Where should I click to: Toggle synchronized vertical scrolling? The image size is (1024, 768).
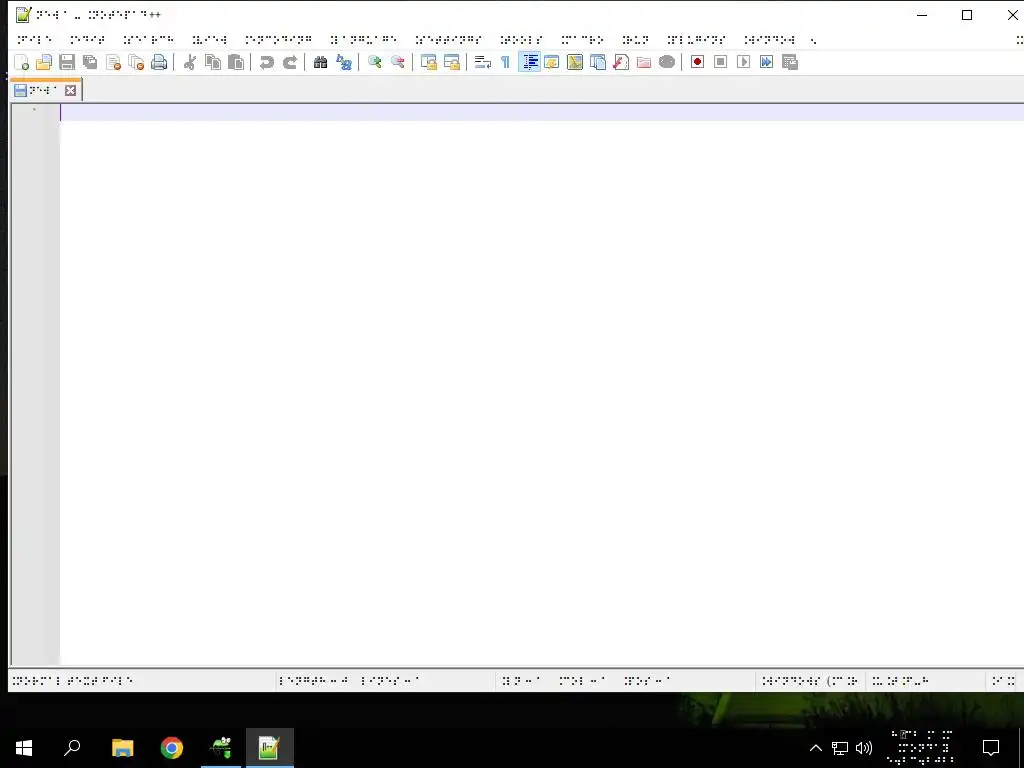tap(428, 62)
